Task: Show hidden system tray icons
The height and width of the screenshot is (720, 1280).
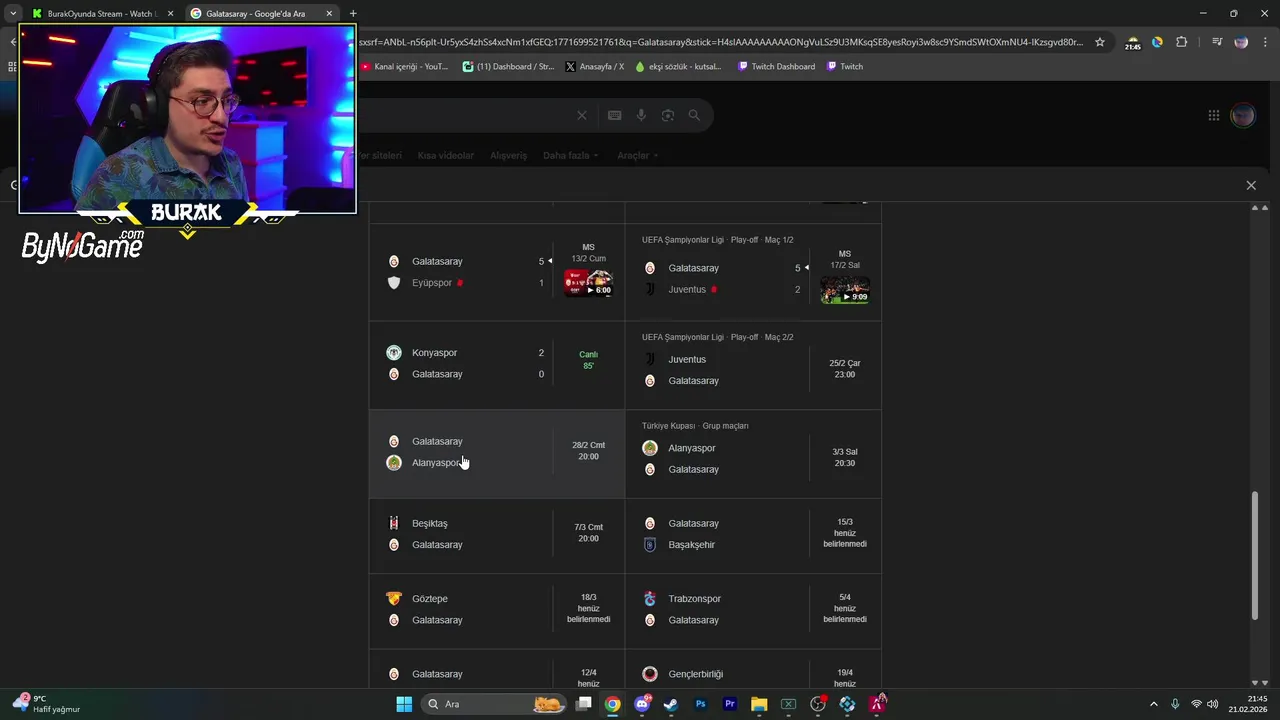Action: coord(1153,704)
